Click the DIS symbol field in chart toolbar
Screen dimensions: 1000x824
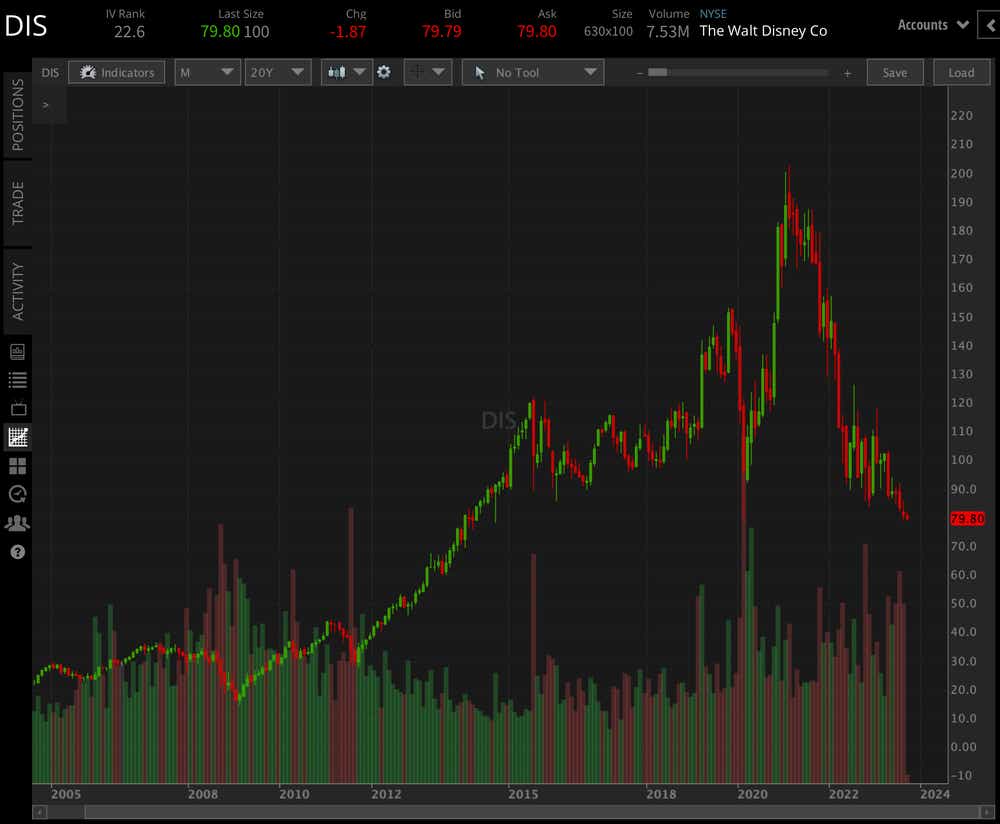(50, 73)
